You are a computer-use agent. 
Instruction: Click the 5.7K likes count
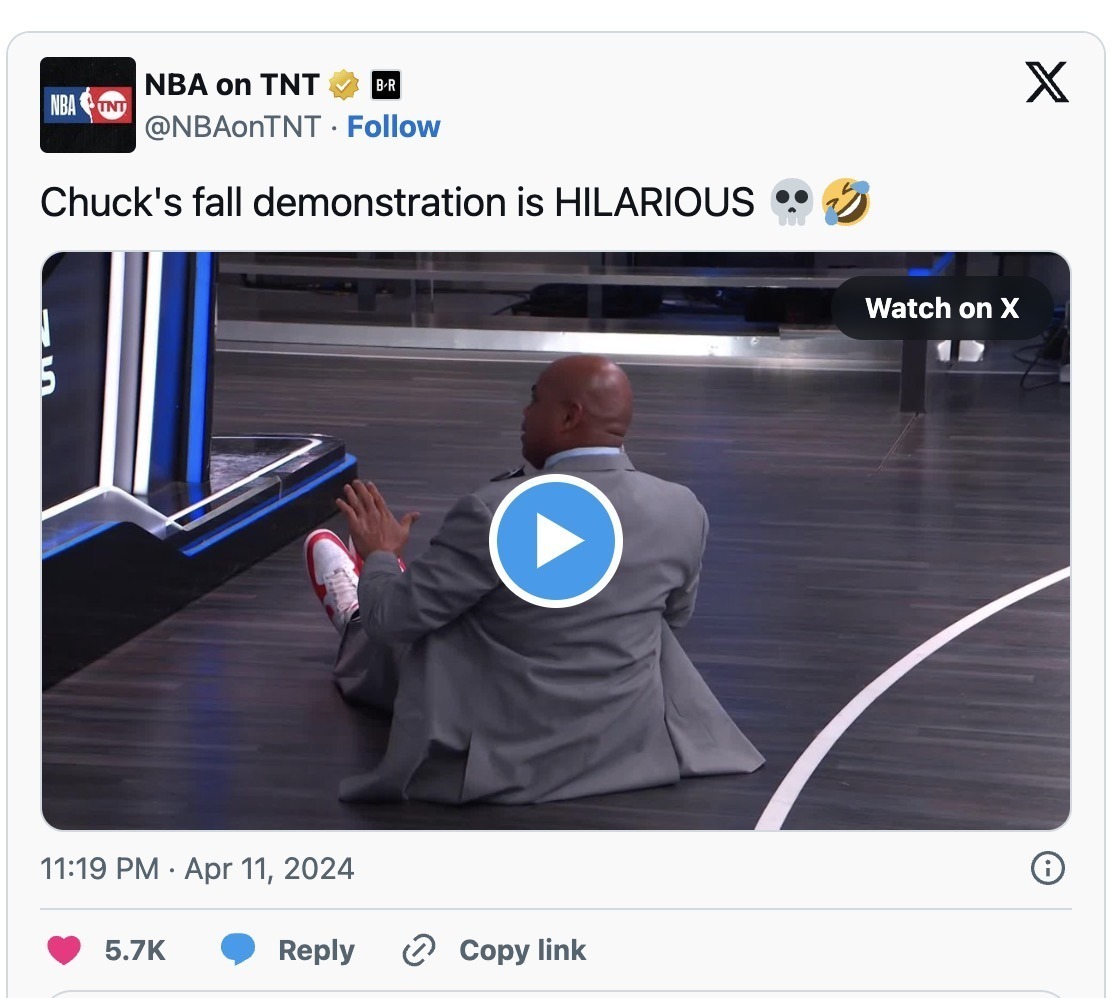tap(135, 950)
